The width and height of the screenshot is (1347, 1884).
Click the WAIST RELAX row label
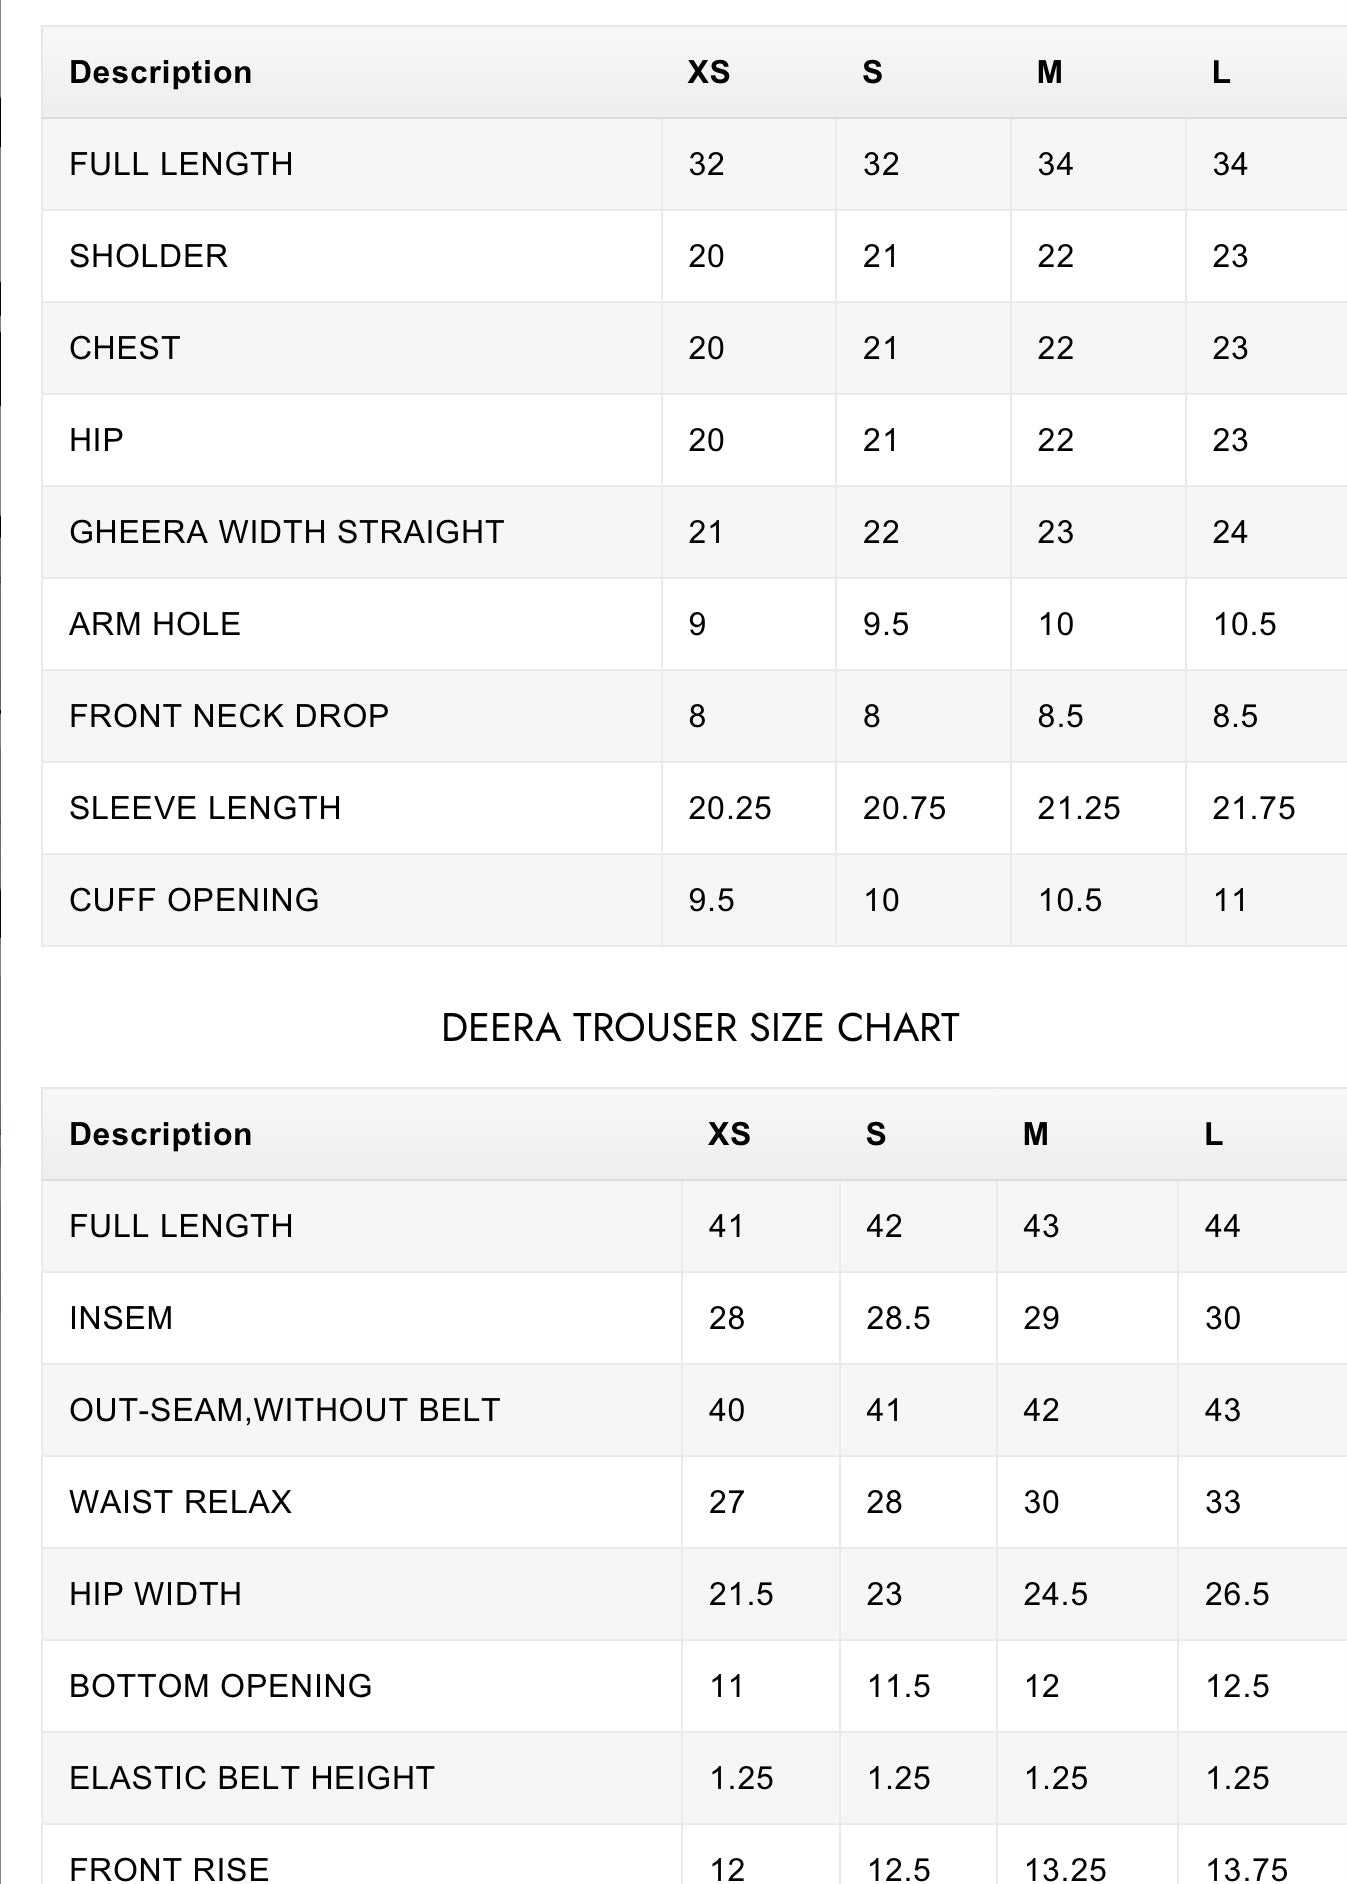180,1502
